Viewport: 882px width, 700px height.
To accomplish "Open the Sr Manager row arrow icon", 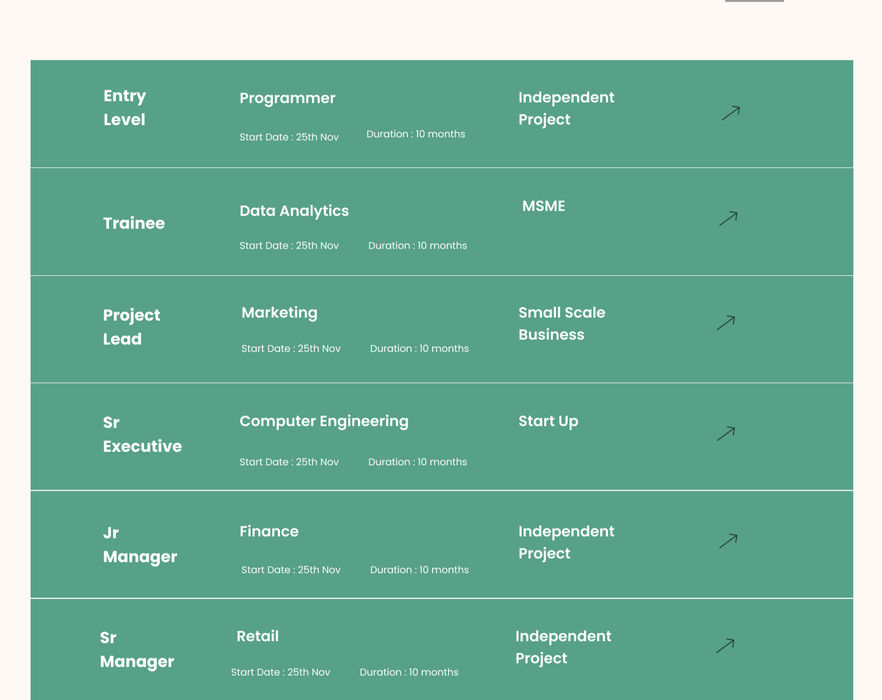I will (x=725, y=646).
